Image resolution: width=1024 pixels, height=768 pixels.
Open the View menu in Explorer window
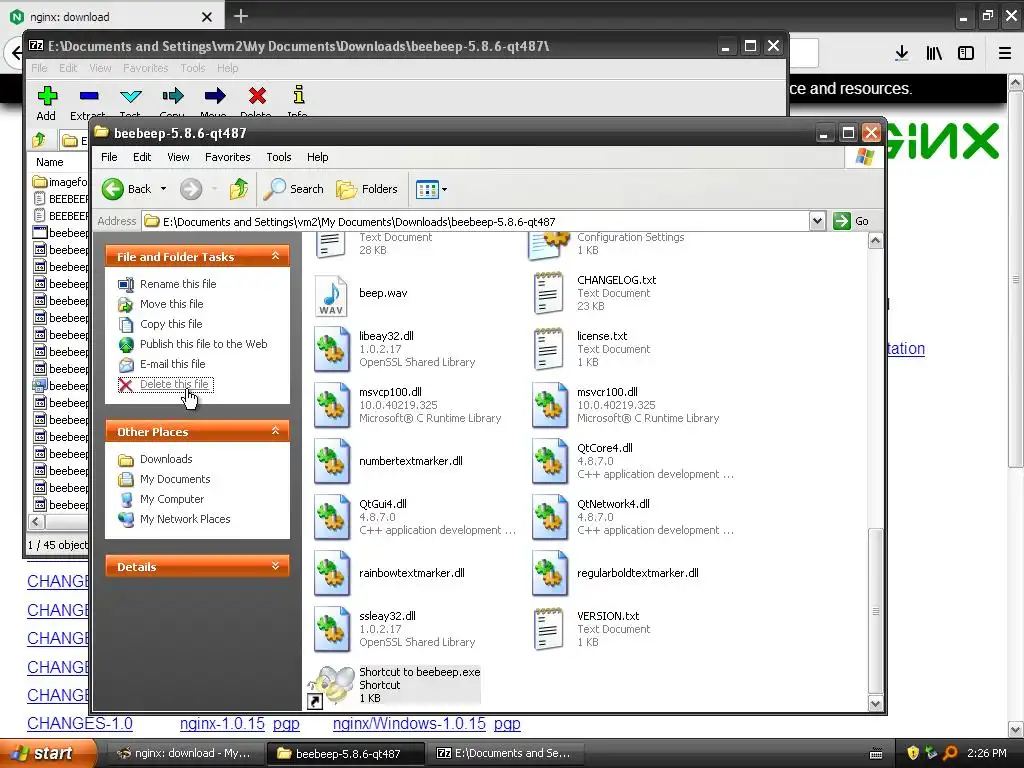coord(178,157)
